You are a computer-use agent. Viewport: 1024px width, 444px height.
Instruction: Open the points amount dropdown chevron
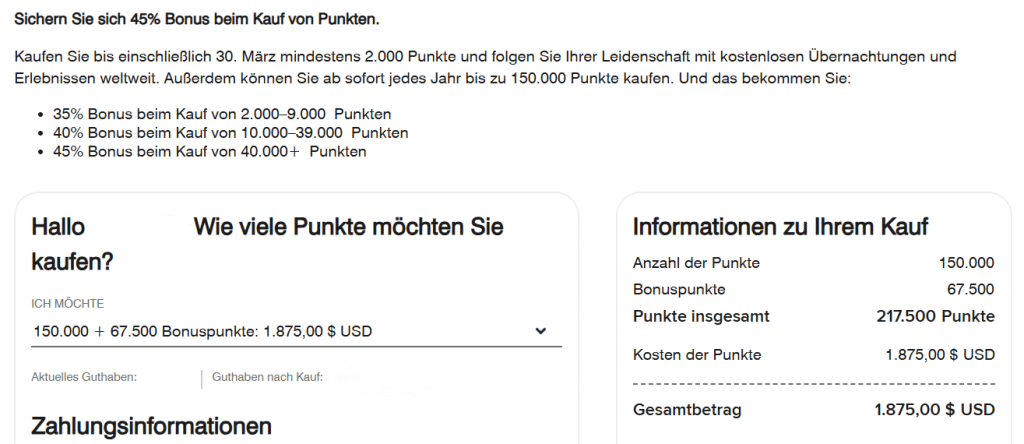click(541, 331)
